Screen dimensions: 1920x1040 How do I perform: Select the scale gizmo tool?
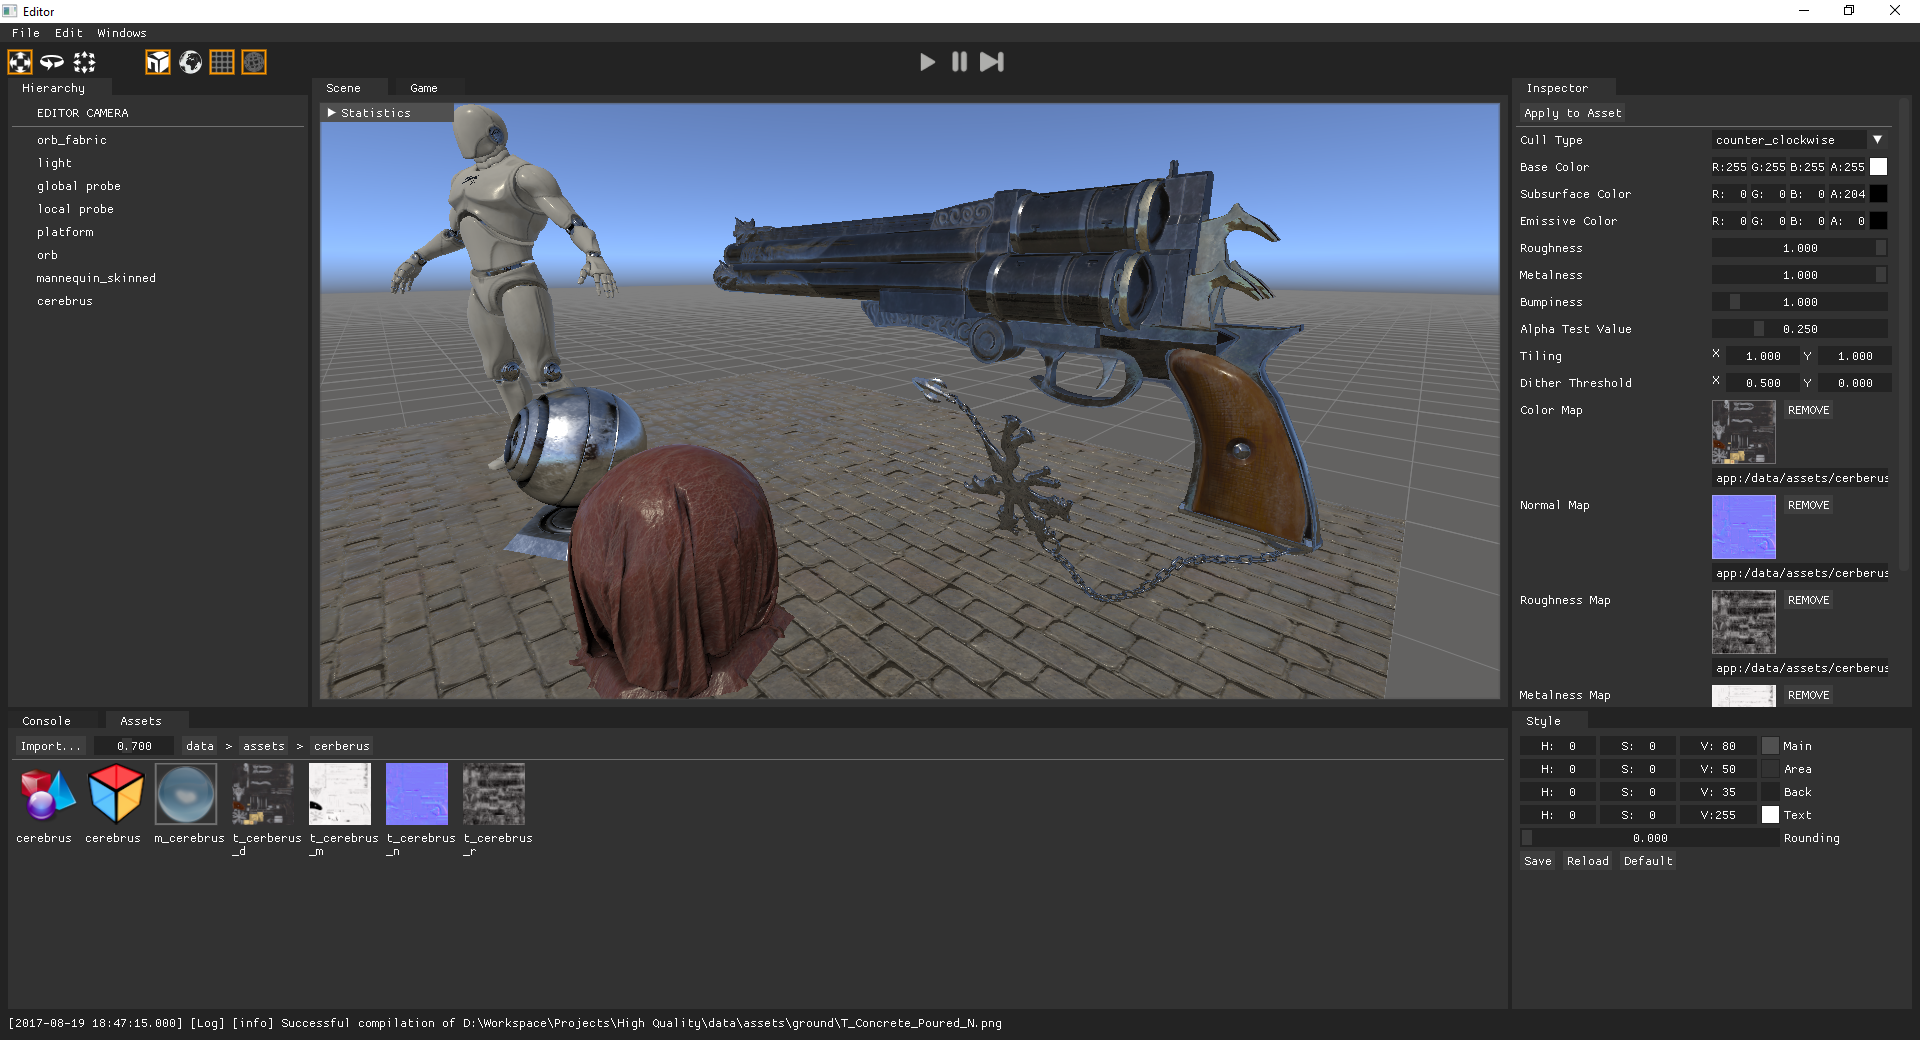click(85, 62)
